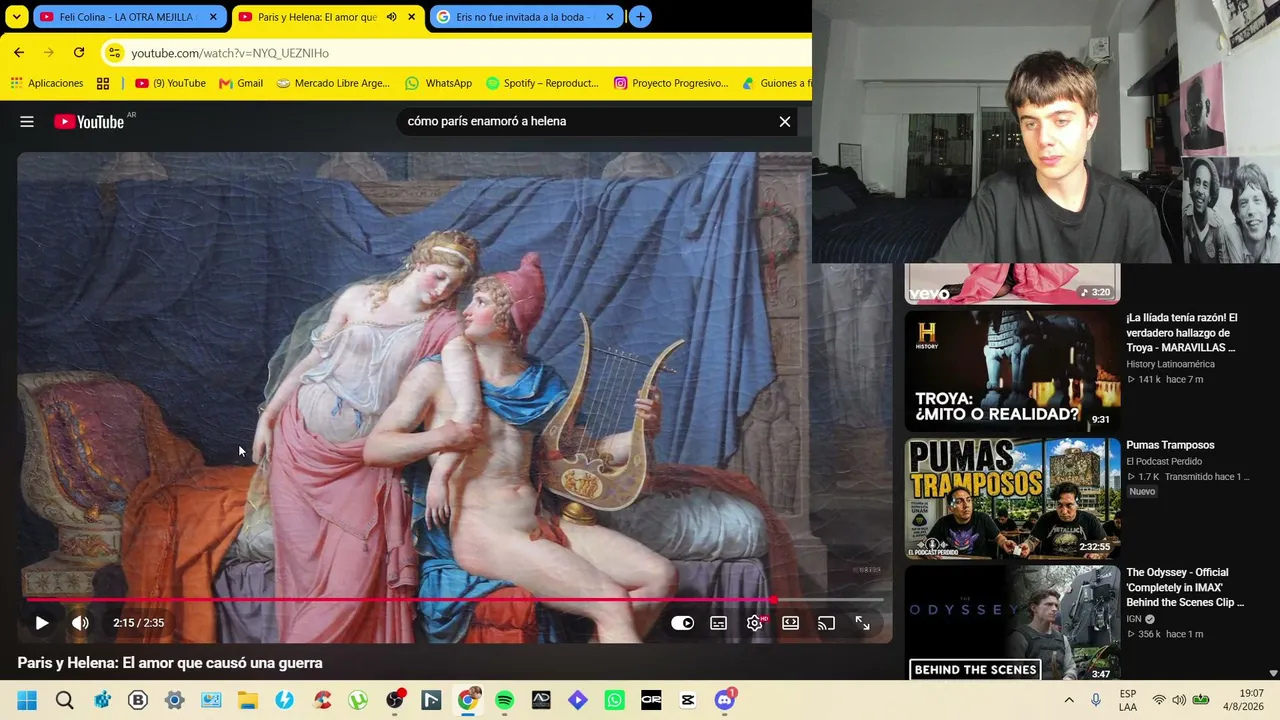Open CapCut from the taskbar
This screenshot has height=720, width=1280.
pyautogui.click(x=688, y=700)
